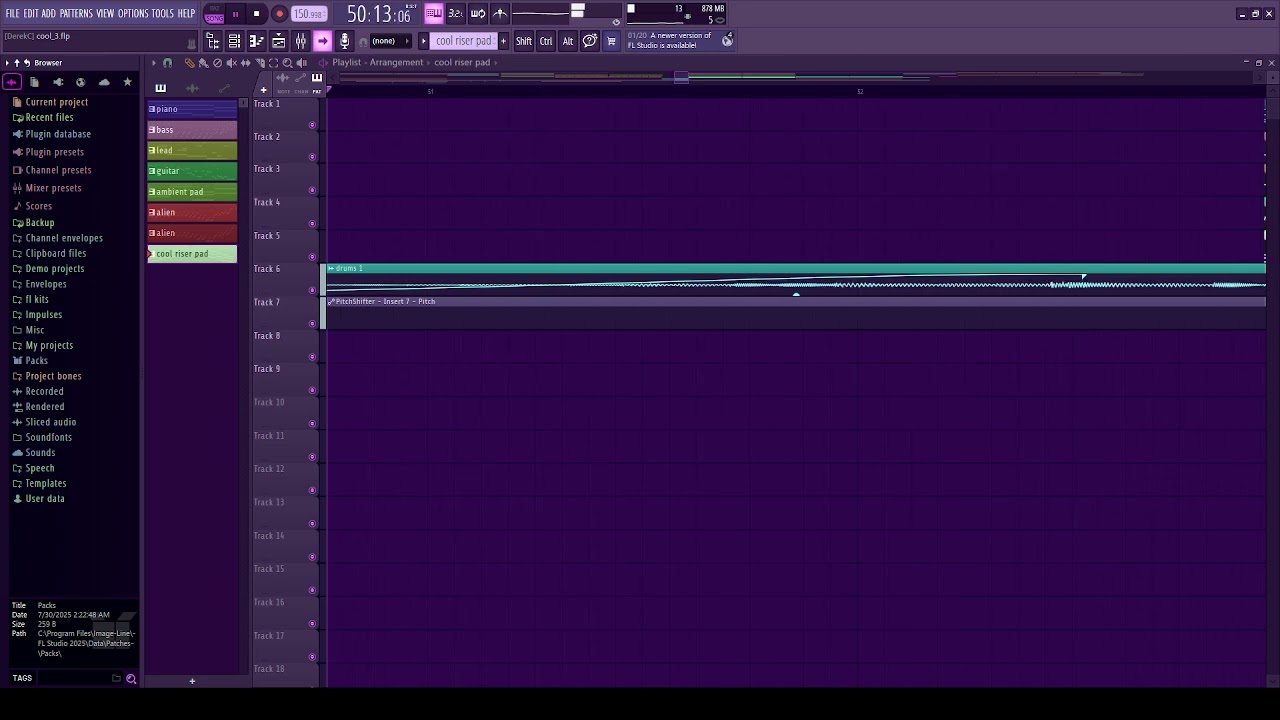1280x720 pixels.
Task: Expand the Packs folder
Action: click(x=30, y=361)
